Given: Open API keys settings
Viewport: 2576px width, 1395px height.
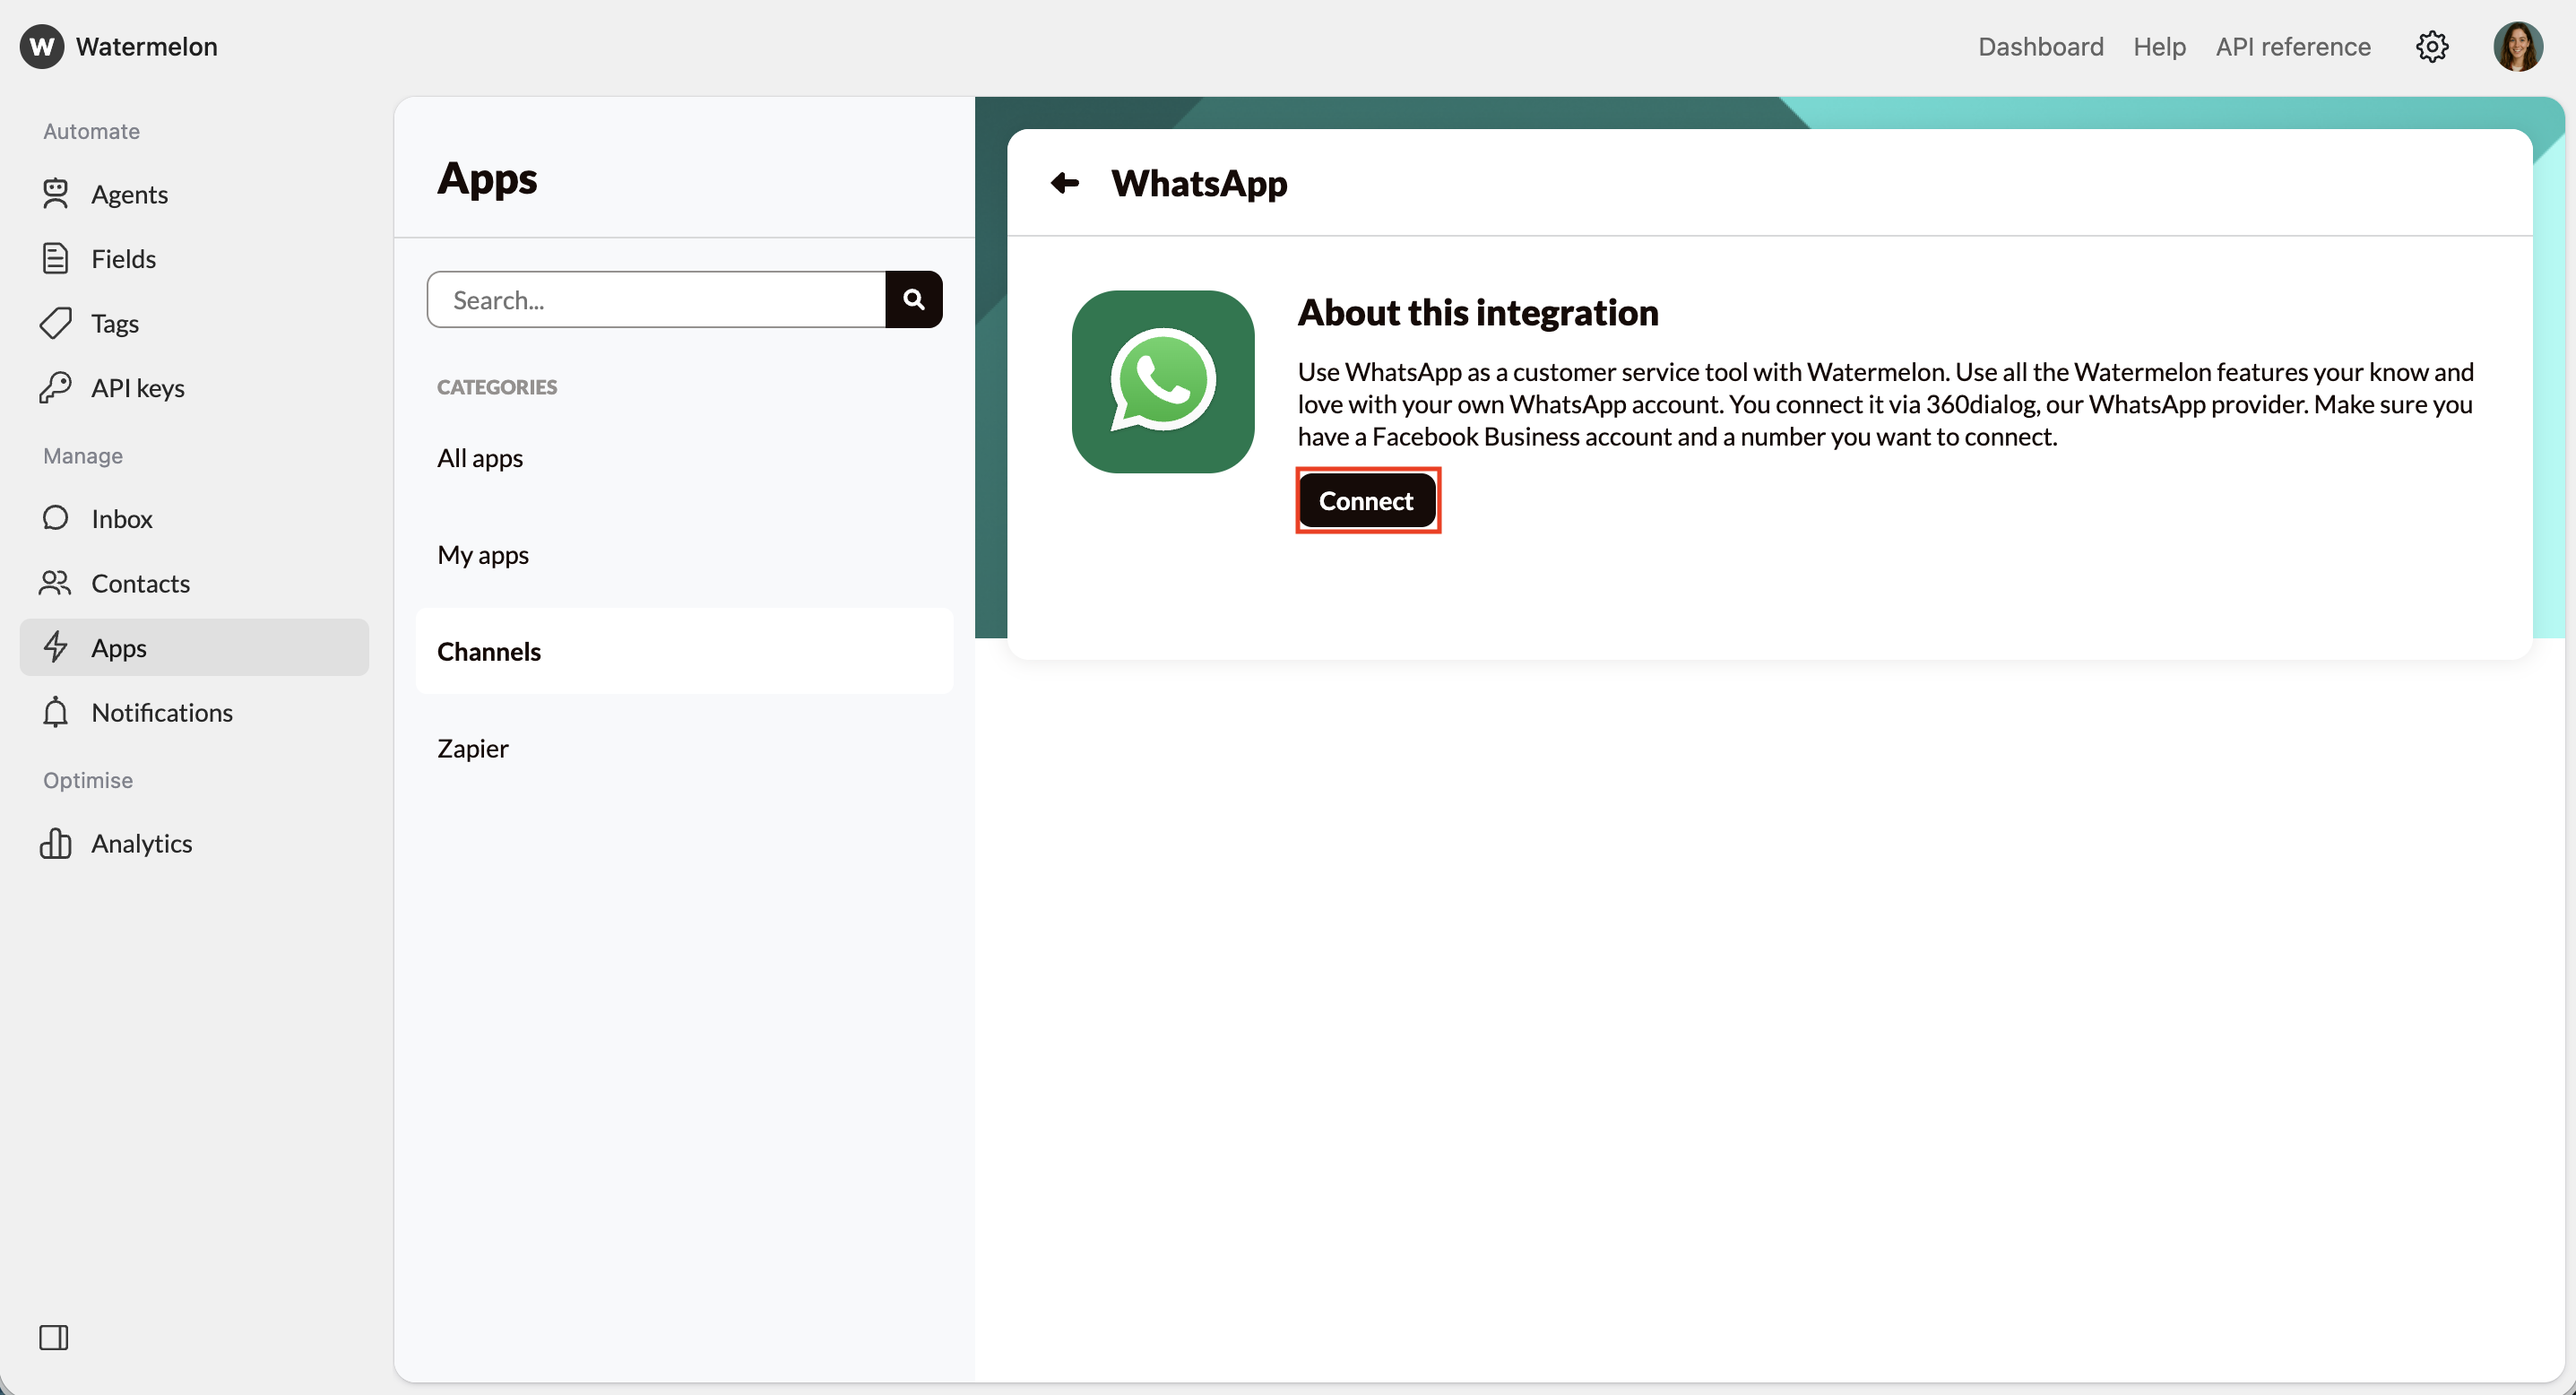Looking at the screenshot, I should click(x=137, y=387).
